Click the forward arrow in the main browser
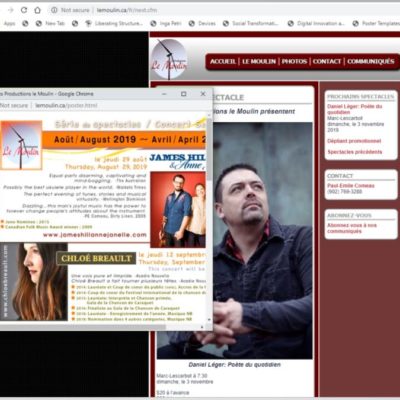Image resolution: width=400 pixels, height=400 pixels. (x=11, y=10)
